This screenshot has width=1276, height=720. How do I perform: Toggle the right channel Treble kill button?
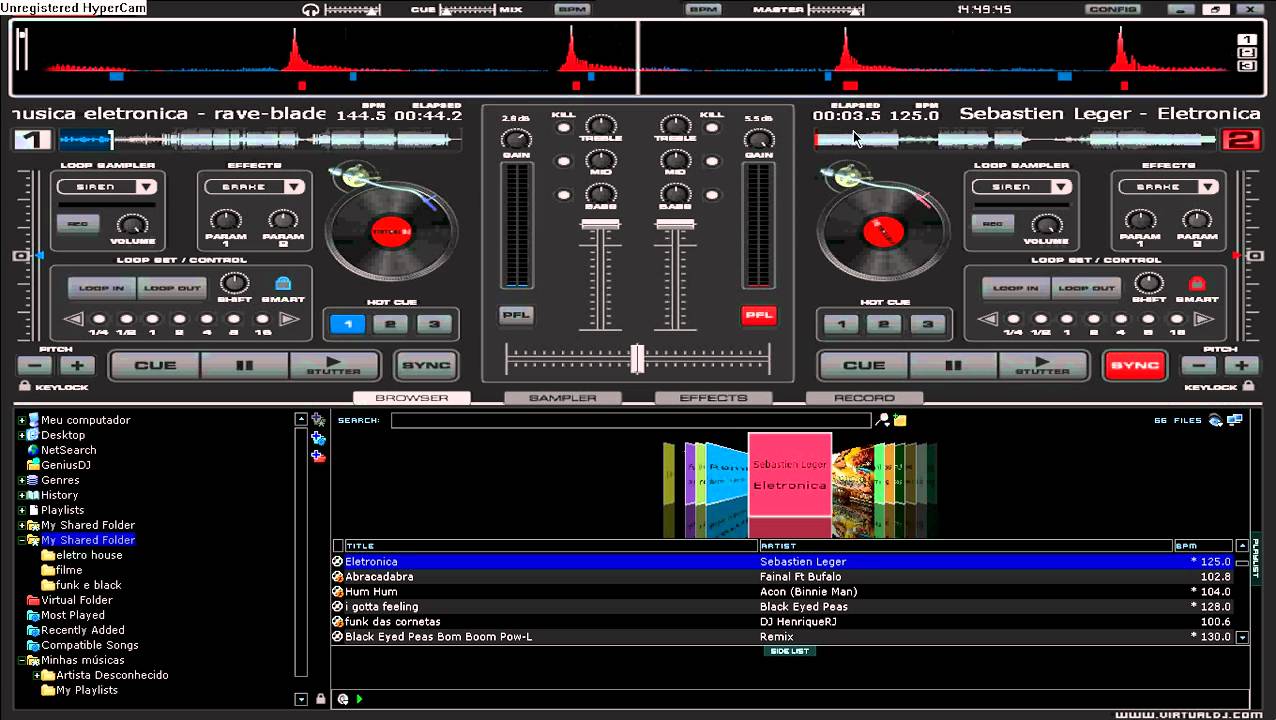click(x=712, y=128)
